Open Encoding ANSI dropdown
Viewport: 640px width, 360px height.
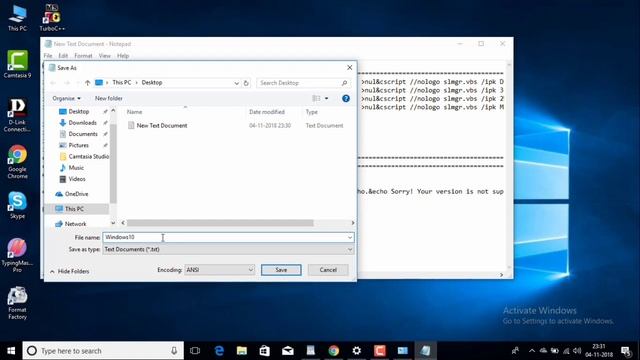(x=220, y=270)
